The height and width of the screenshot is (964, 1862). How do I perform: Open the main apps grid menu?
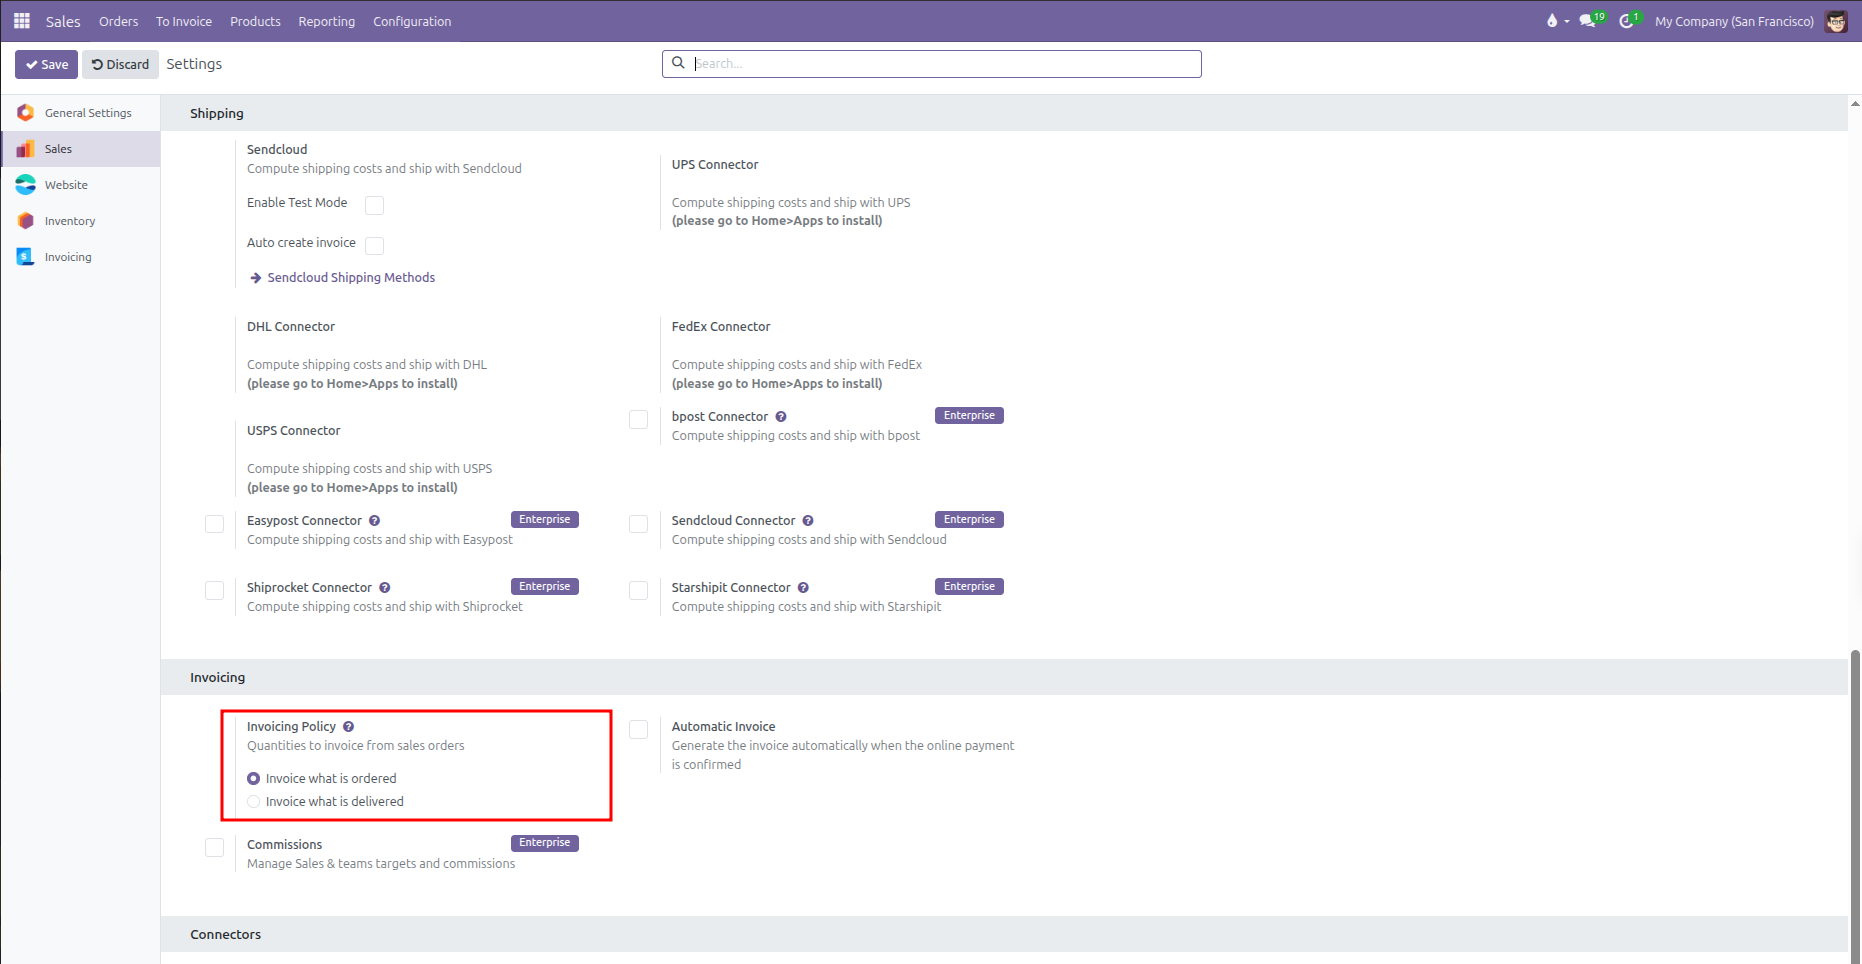22,21
